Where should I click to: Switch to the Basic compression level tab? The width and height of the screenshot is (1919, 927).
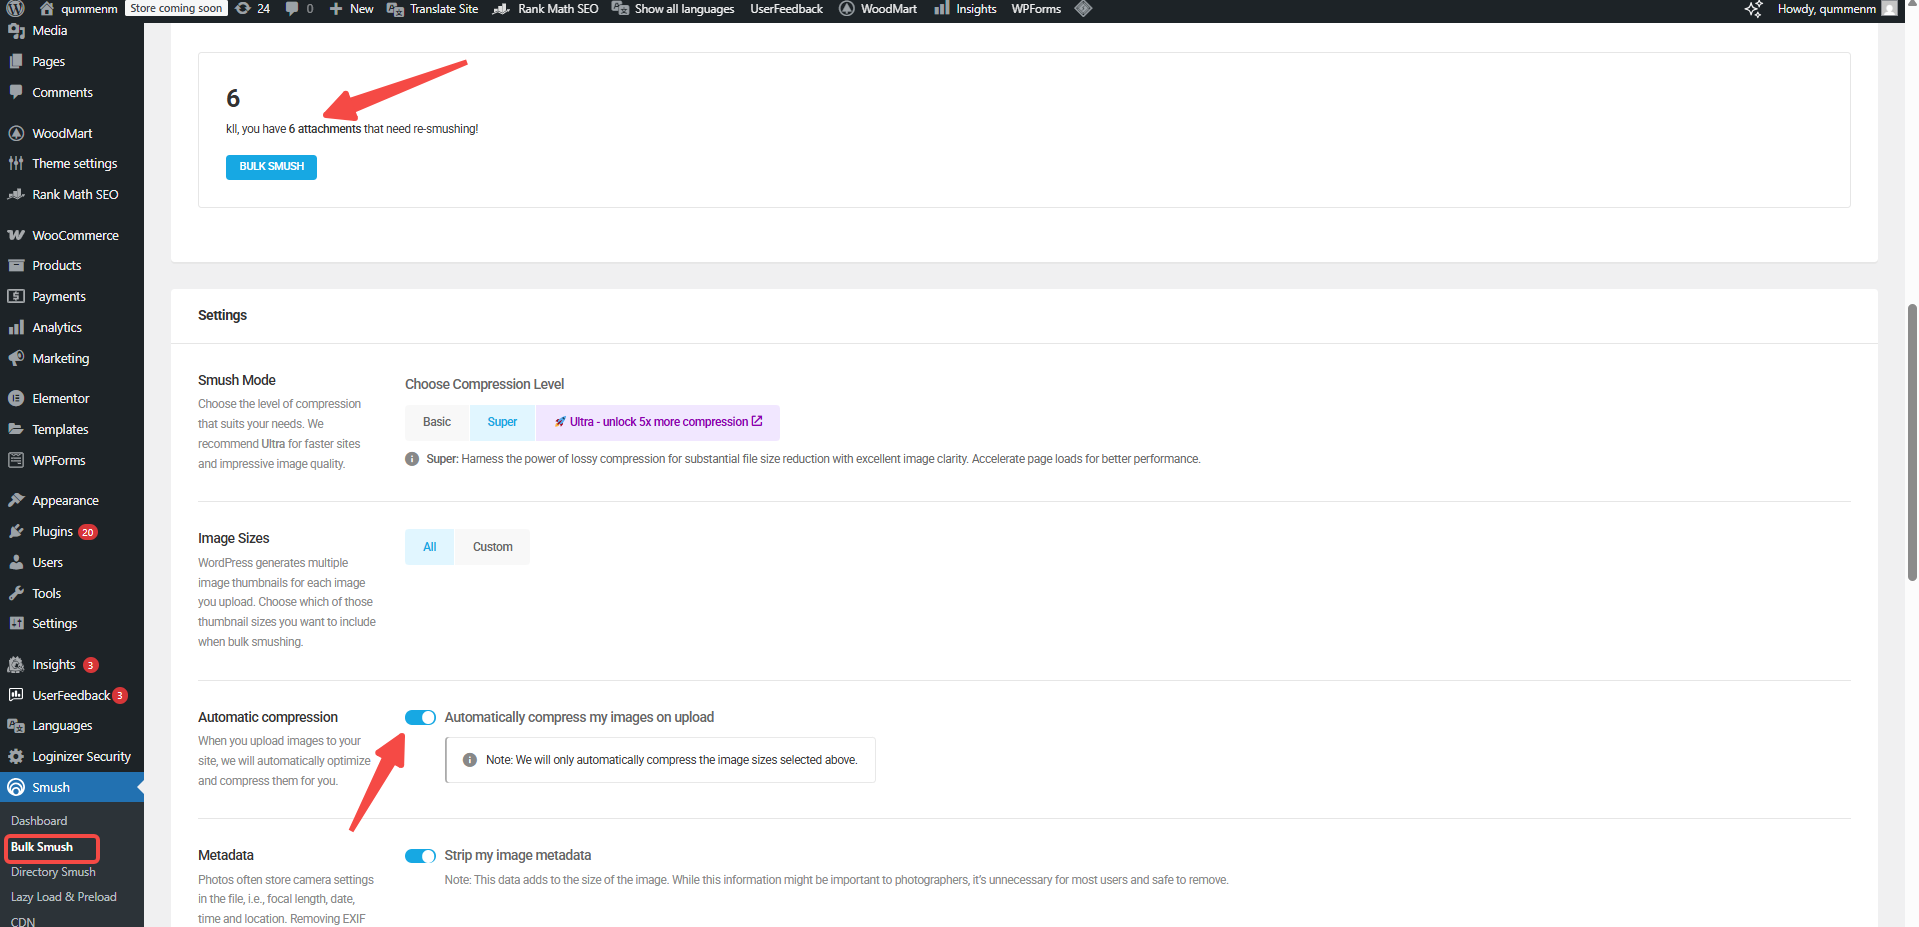[437, 422]
